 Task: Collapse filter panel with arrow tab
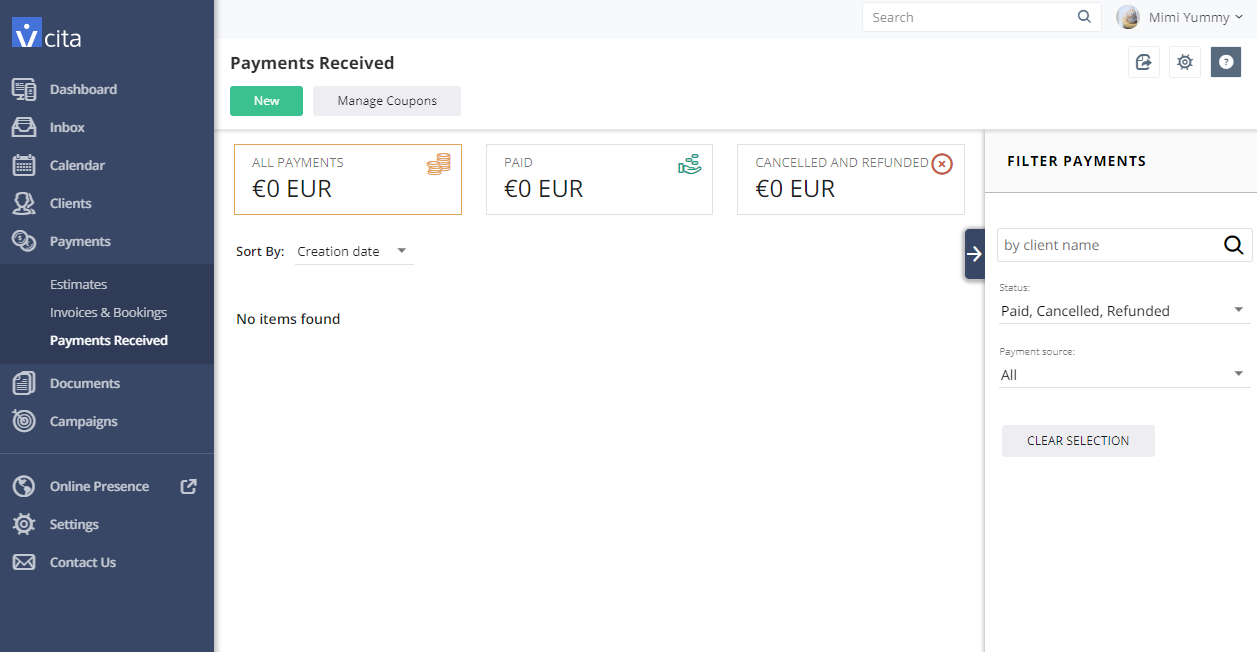click(974, 254)
